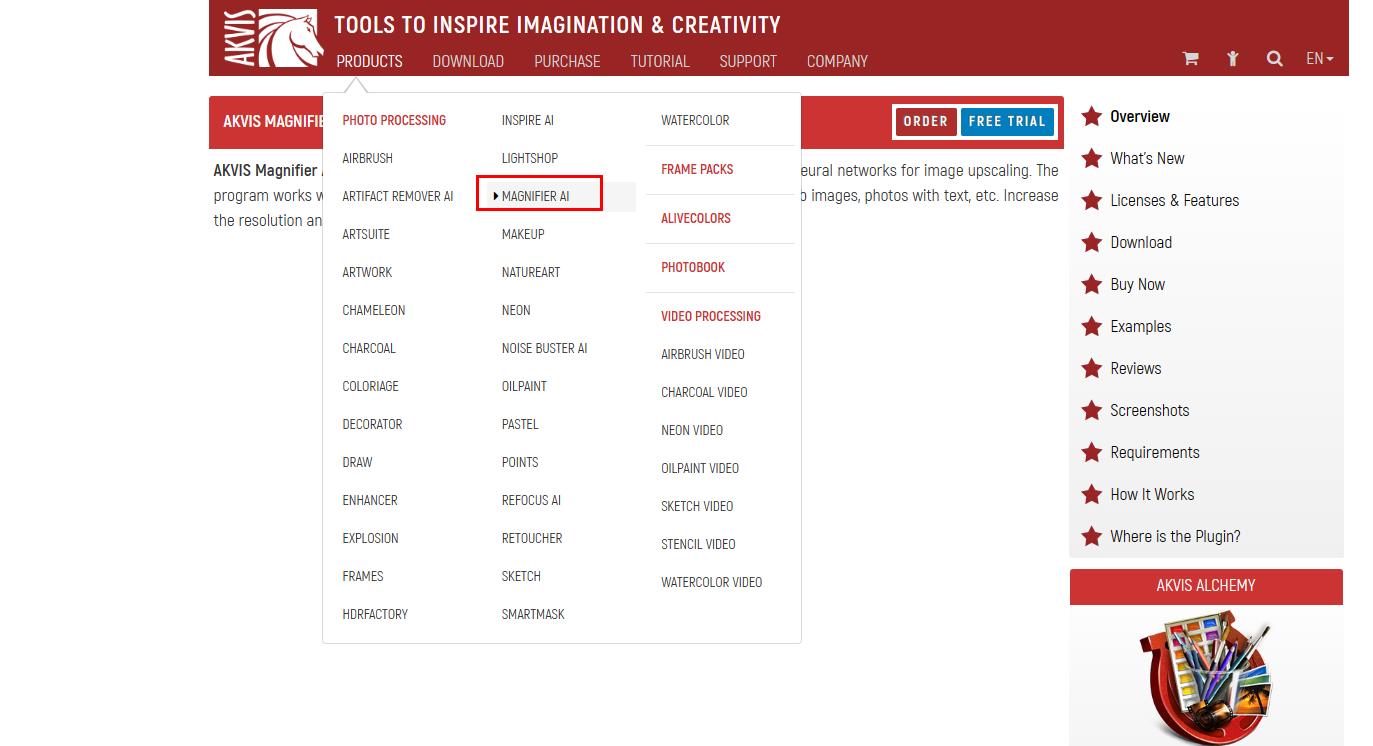Select Pastel product
The image size is (1373, 746).
click(520, 424)
